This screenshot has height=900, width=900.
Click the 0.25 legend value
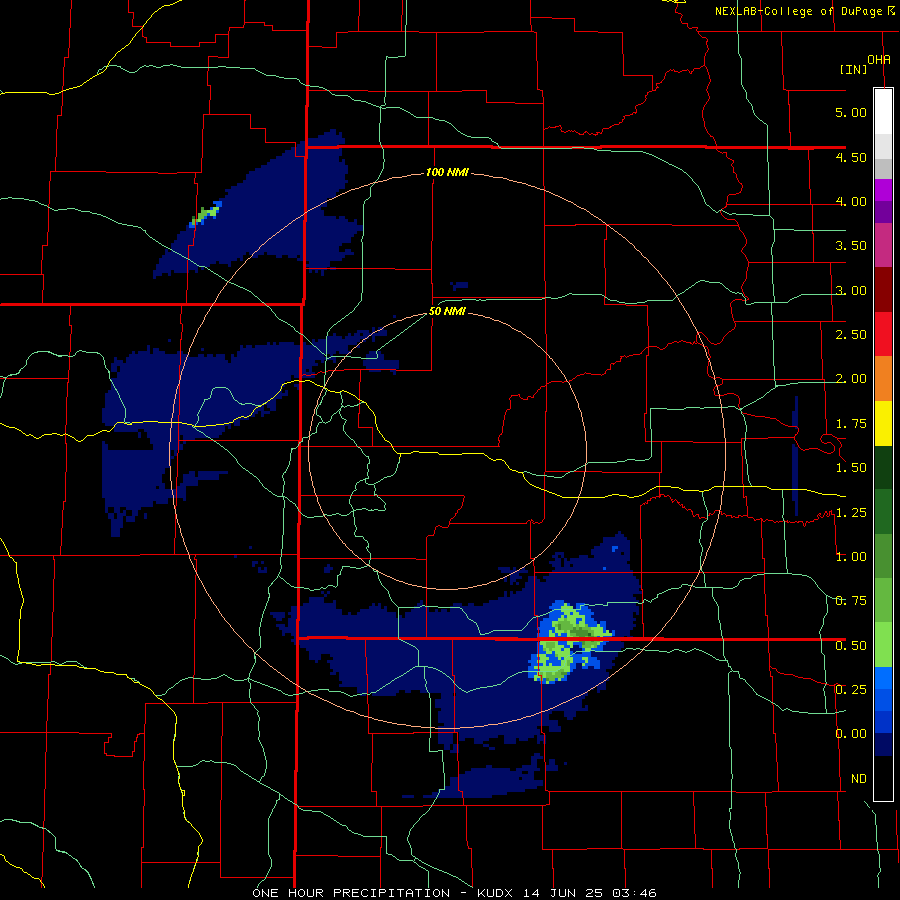tap(851, 689)
